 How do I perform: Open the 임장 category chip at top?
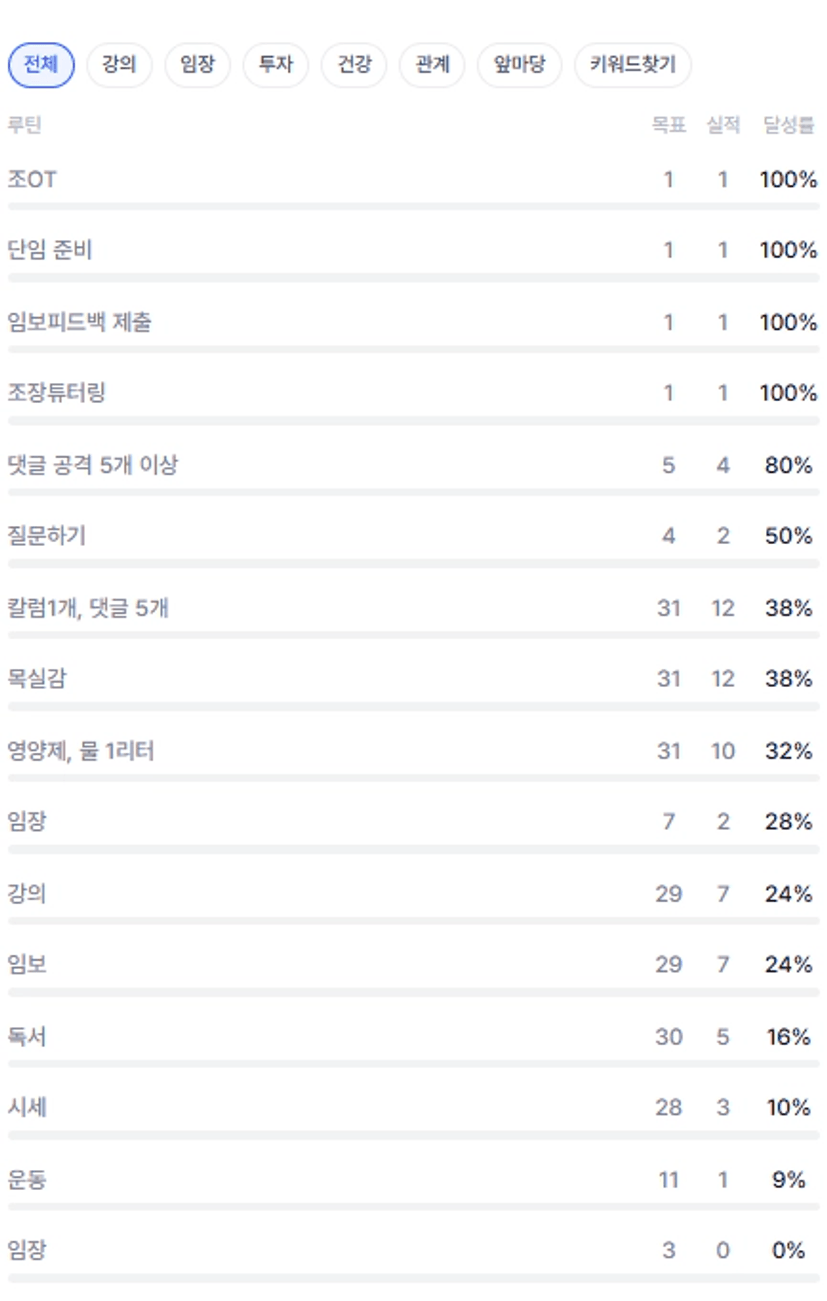click(197, 66)
